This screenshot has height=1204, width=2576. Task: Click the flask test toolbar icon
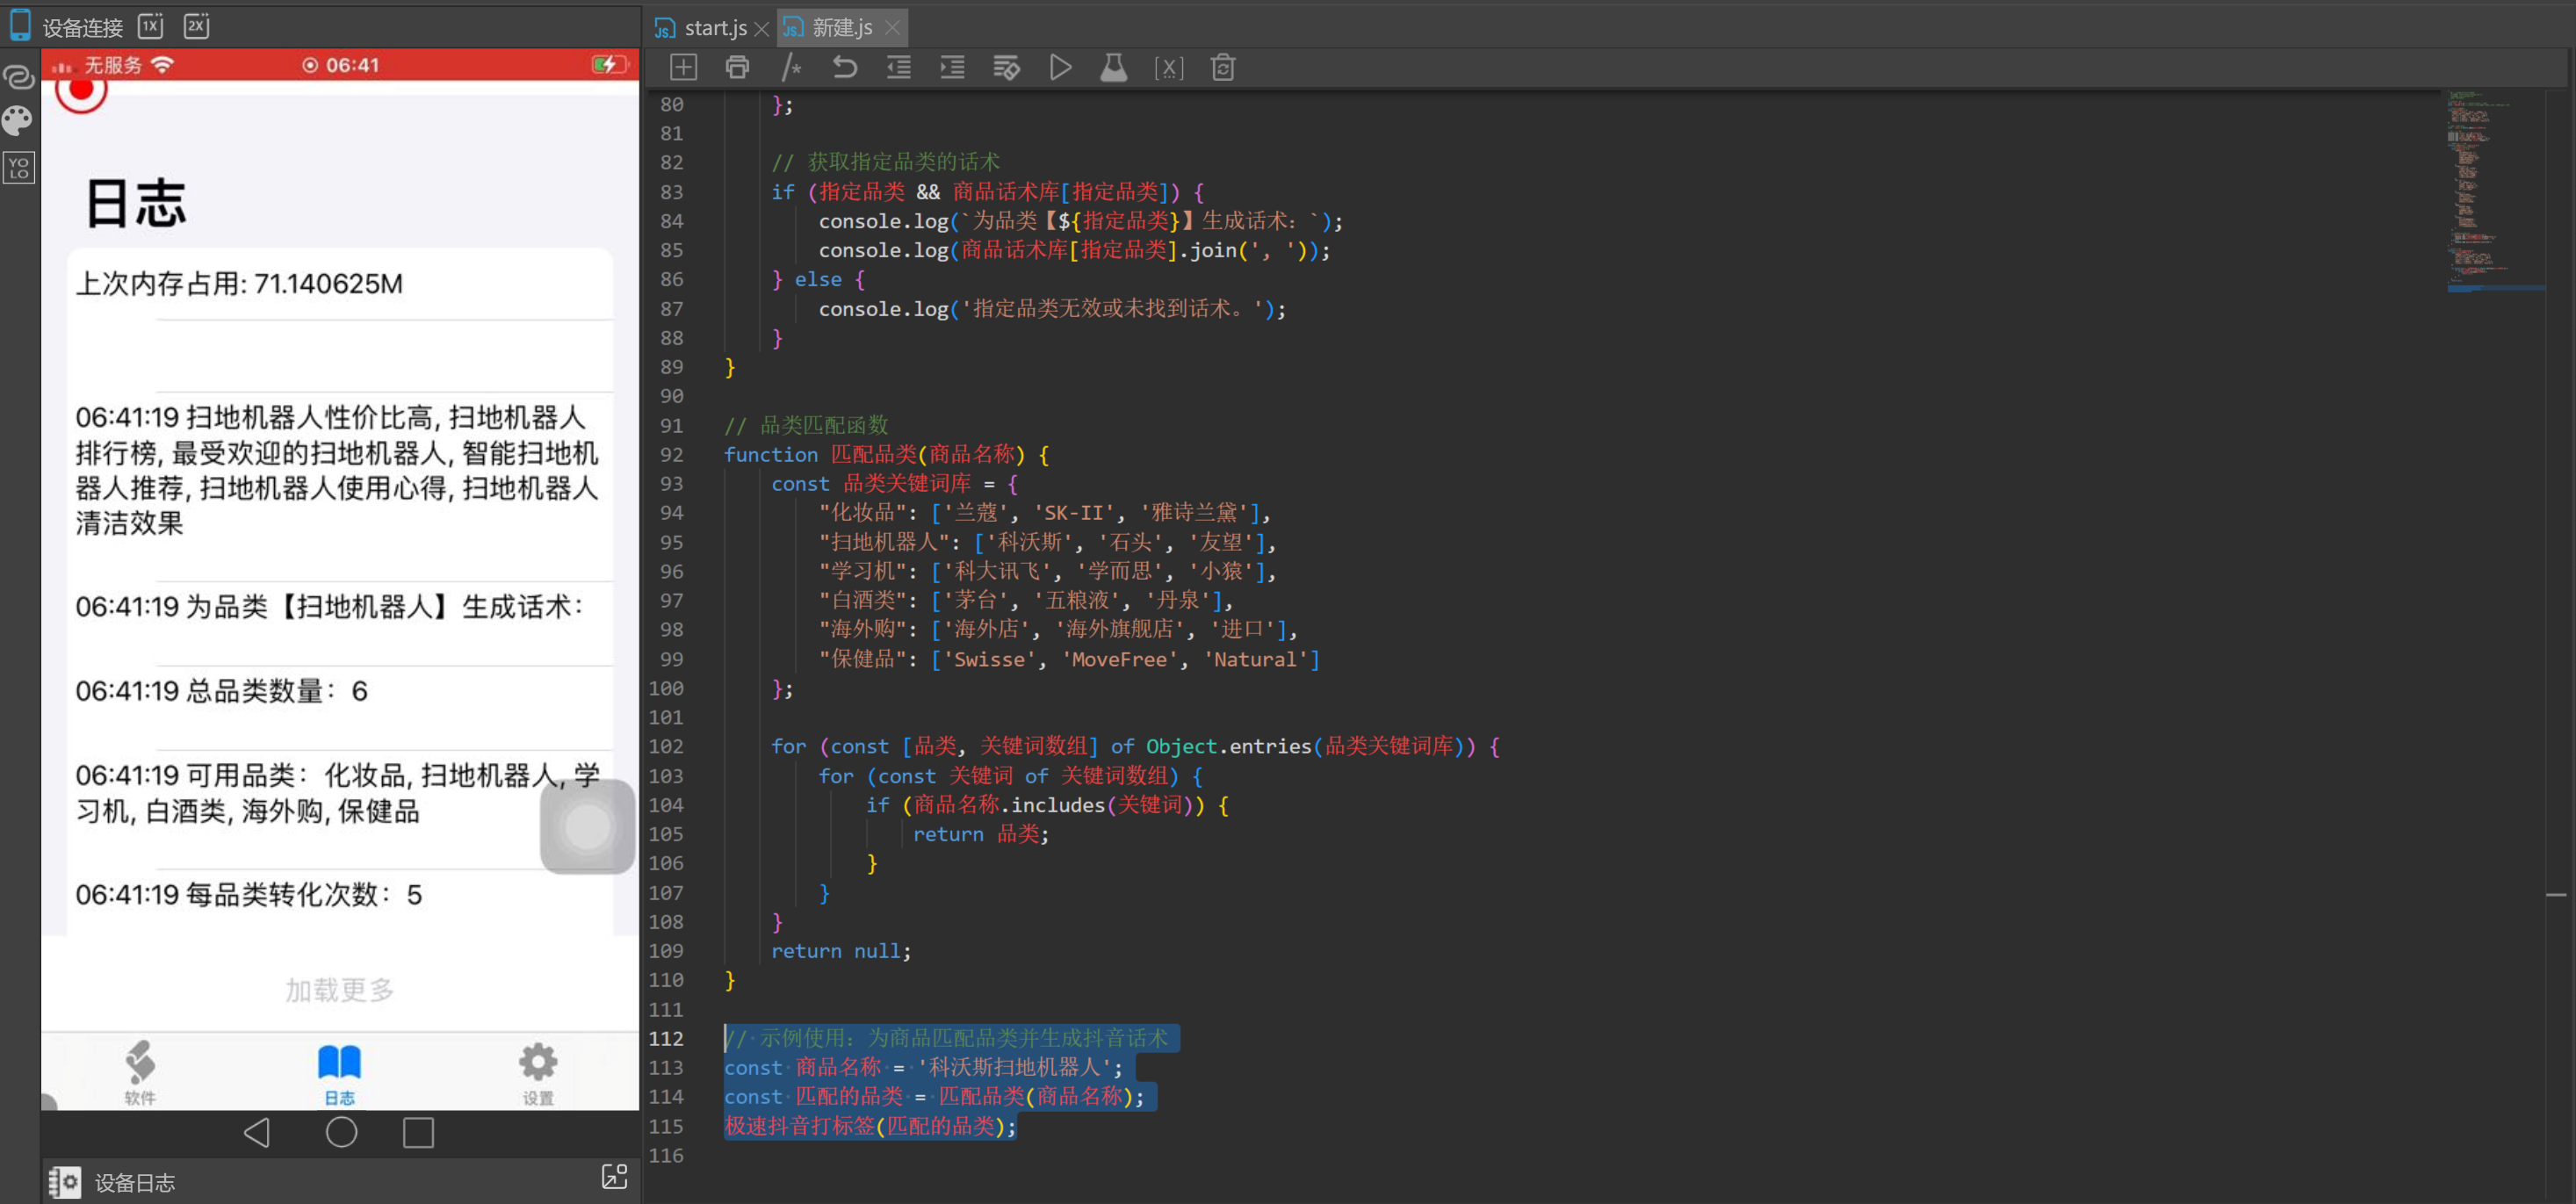pos(1113,67)
